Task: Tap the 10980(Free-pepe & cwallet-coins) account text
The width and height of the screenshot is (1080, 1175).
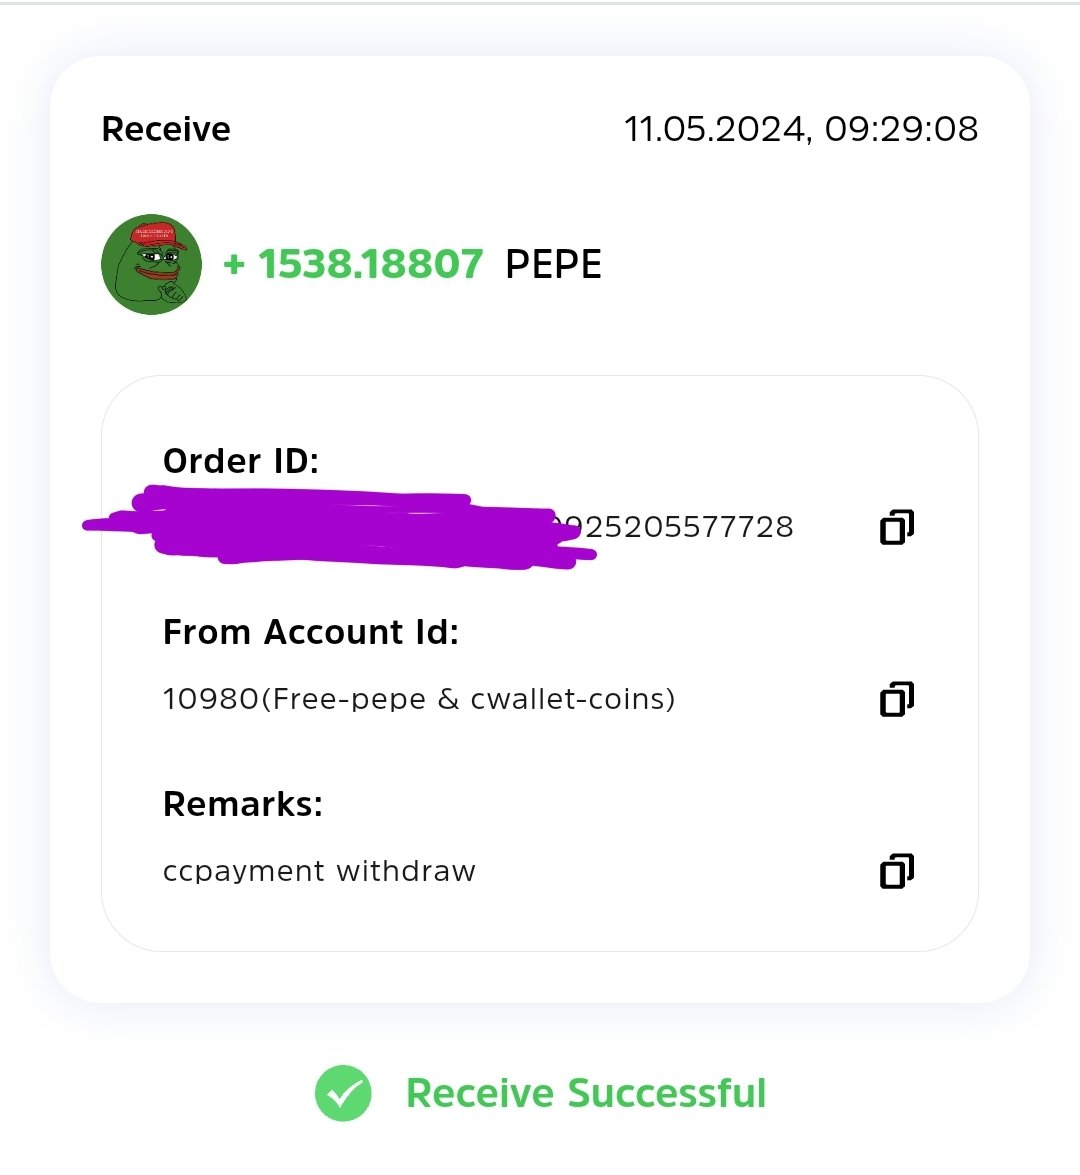Action: [419, 699]
